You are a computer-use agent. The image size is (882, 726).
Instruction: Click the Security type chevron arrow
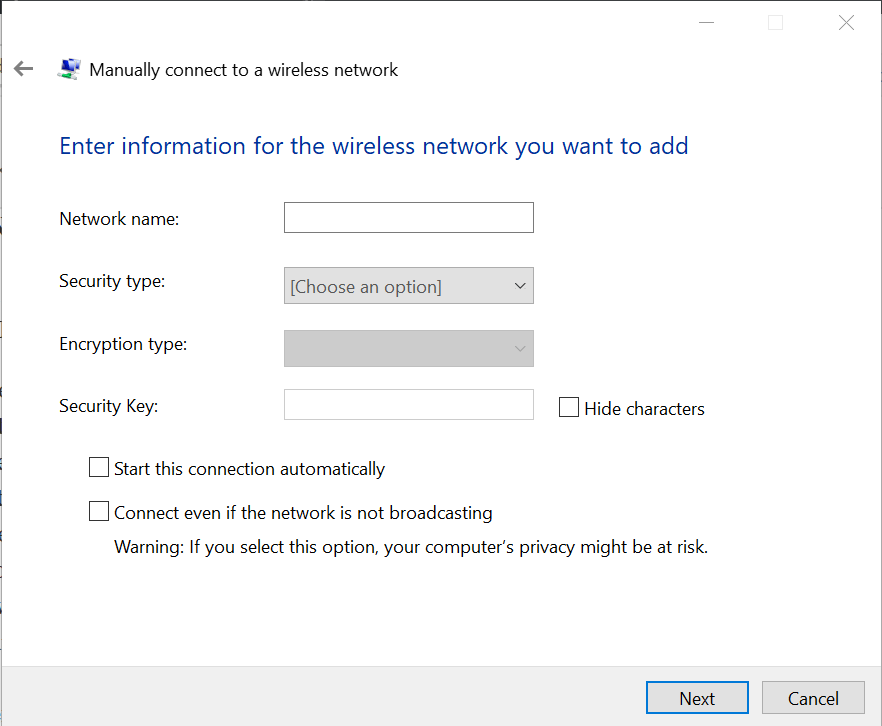(520, 286)
